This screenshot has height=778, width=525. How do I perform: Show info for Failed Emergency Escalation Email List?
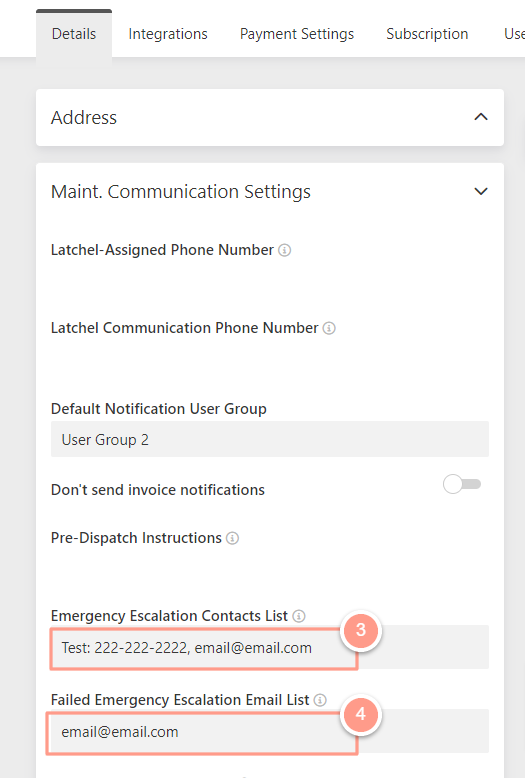pyautogui.click(x=320, y=700)
